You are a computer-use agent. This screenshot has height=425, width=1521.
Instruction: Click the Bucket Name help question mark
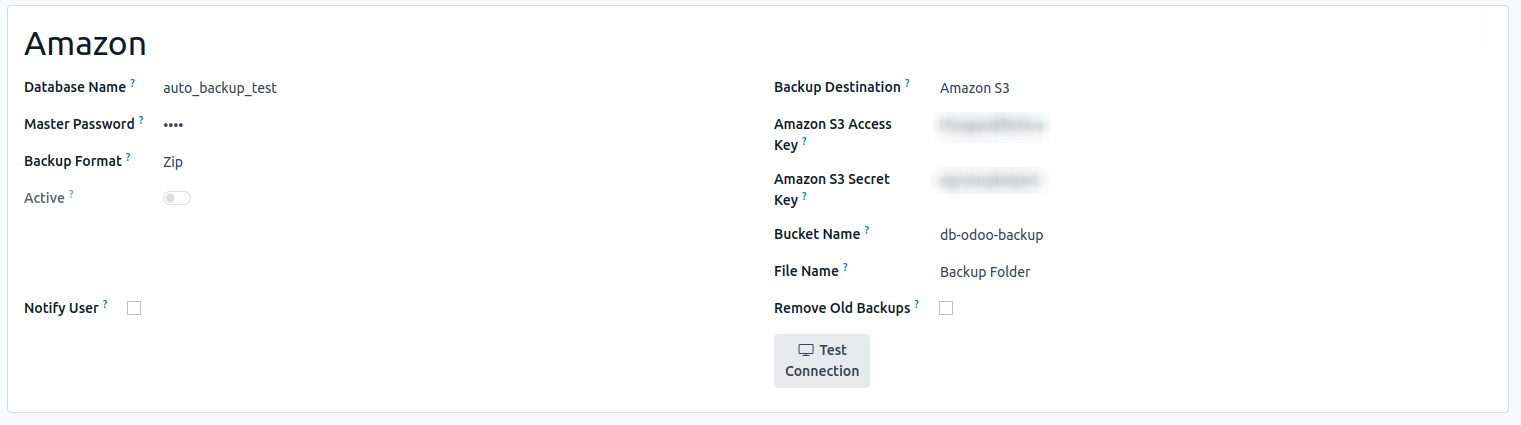pos(867,231)
